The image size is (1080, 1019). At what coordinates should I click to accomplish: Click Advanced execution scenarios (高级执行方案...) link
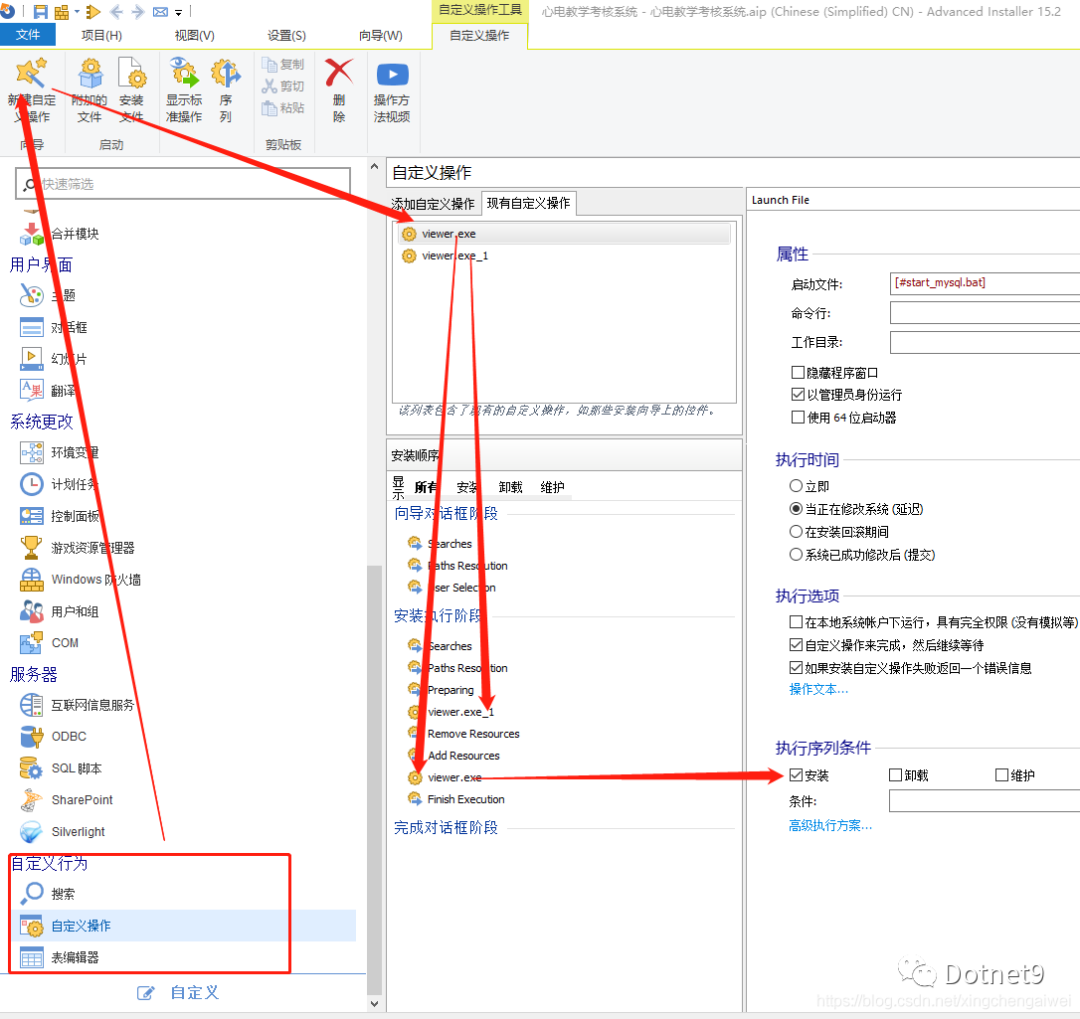tap(830, 825)
